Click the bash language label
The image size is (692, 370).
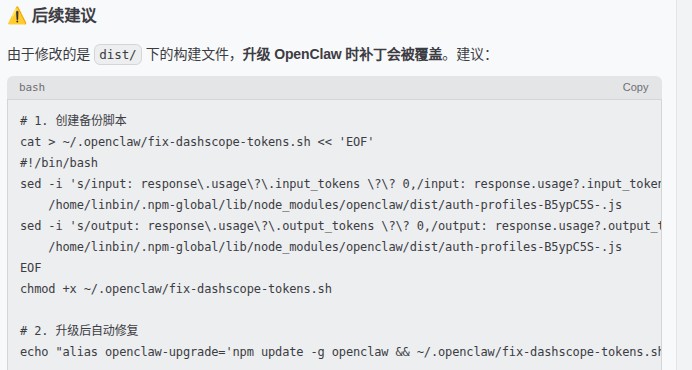(32, 87)
